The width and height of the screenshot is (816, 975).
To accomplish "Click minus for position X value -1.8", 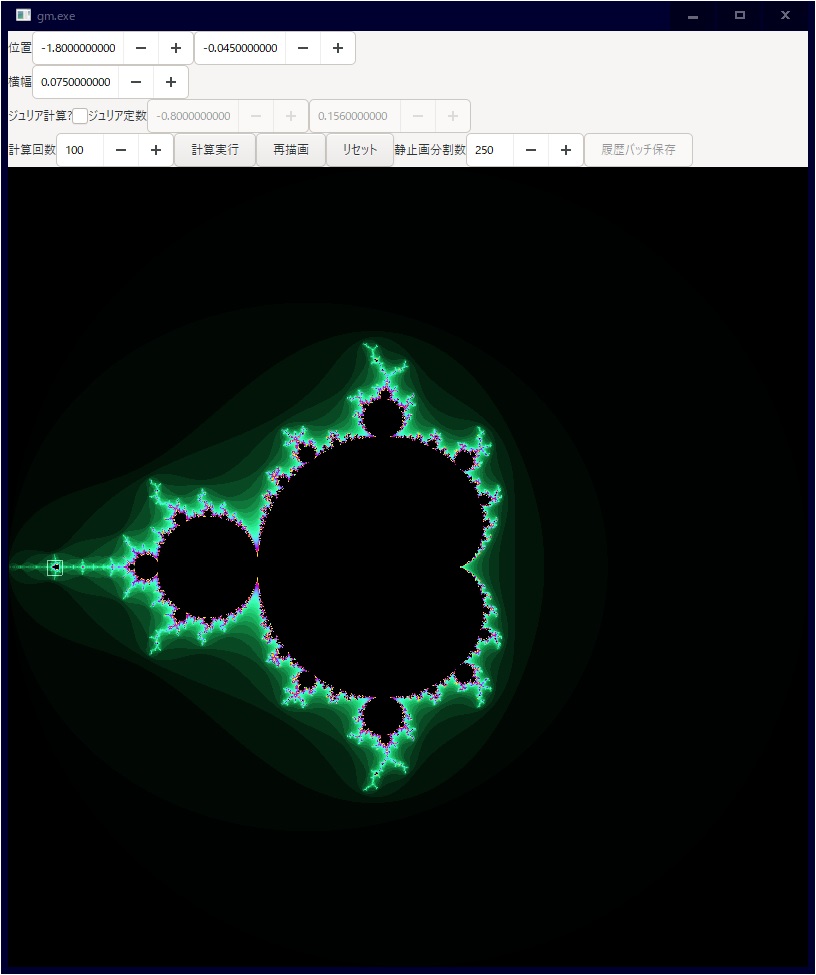I will click(x=141, y=48).
